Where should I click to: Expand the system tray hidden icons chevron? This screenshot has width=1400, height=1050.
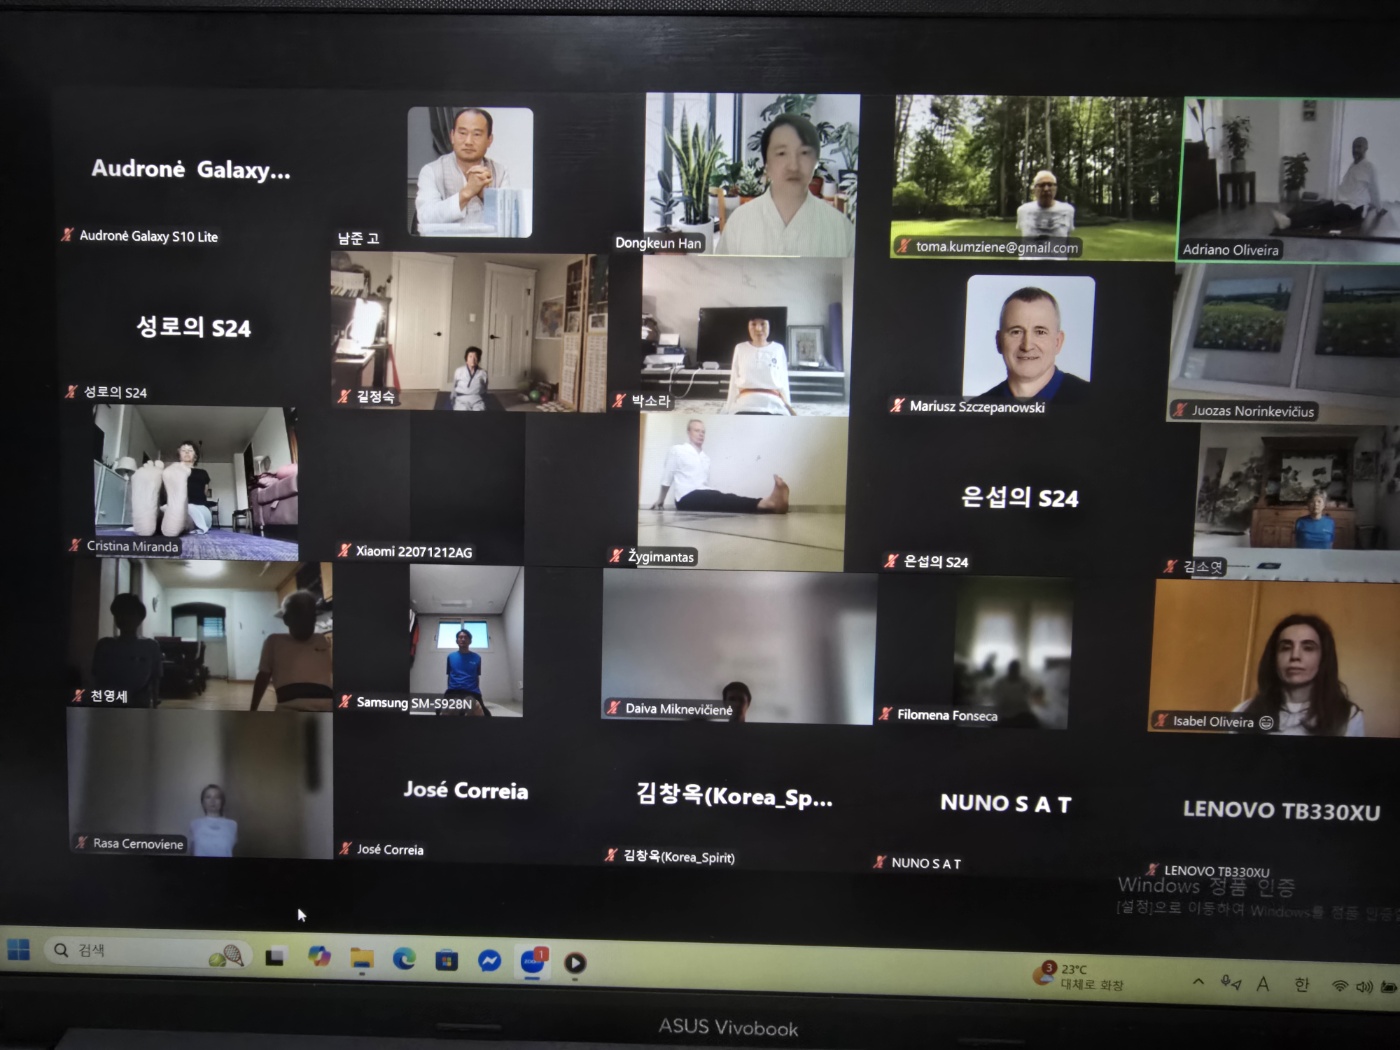point(1198,982)
